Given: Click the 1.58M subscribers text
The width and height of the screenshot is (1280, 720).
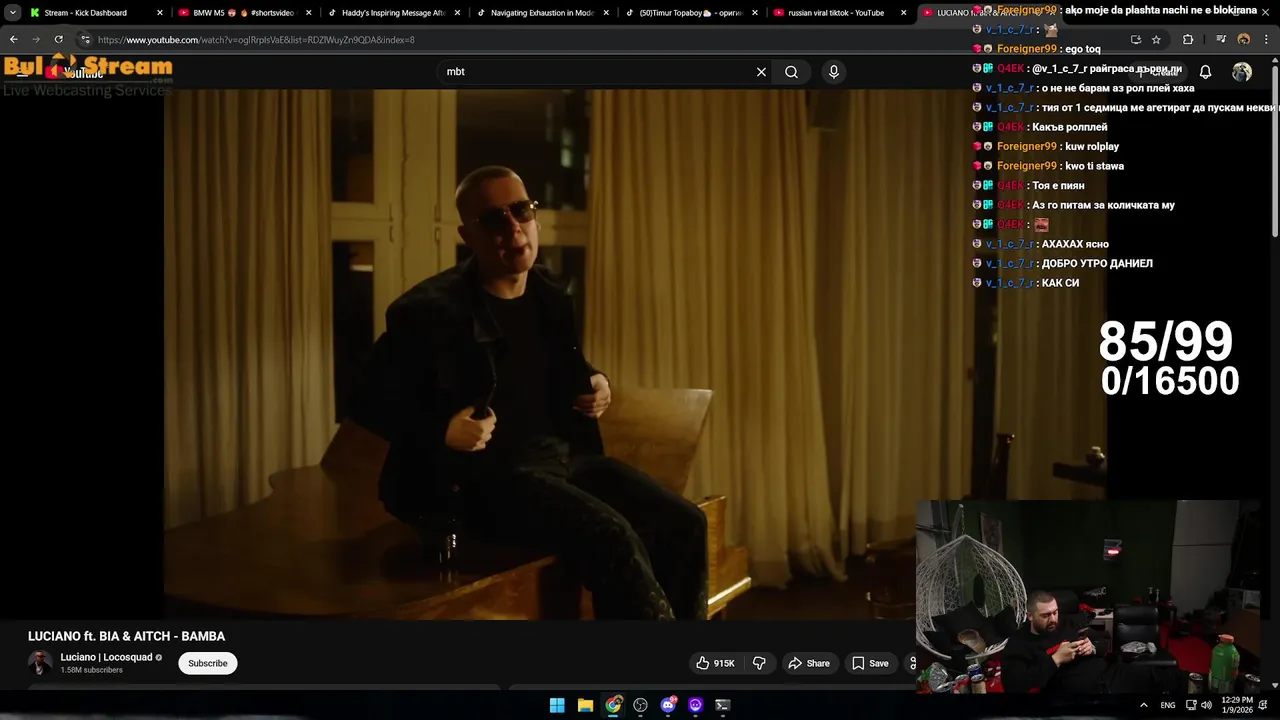Looking at the screenshot, I should click(91, 670).
